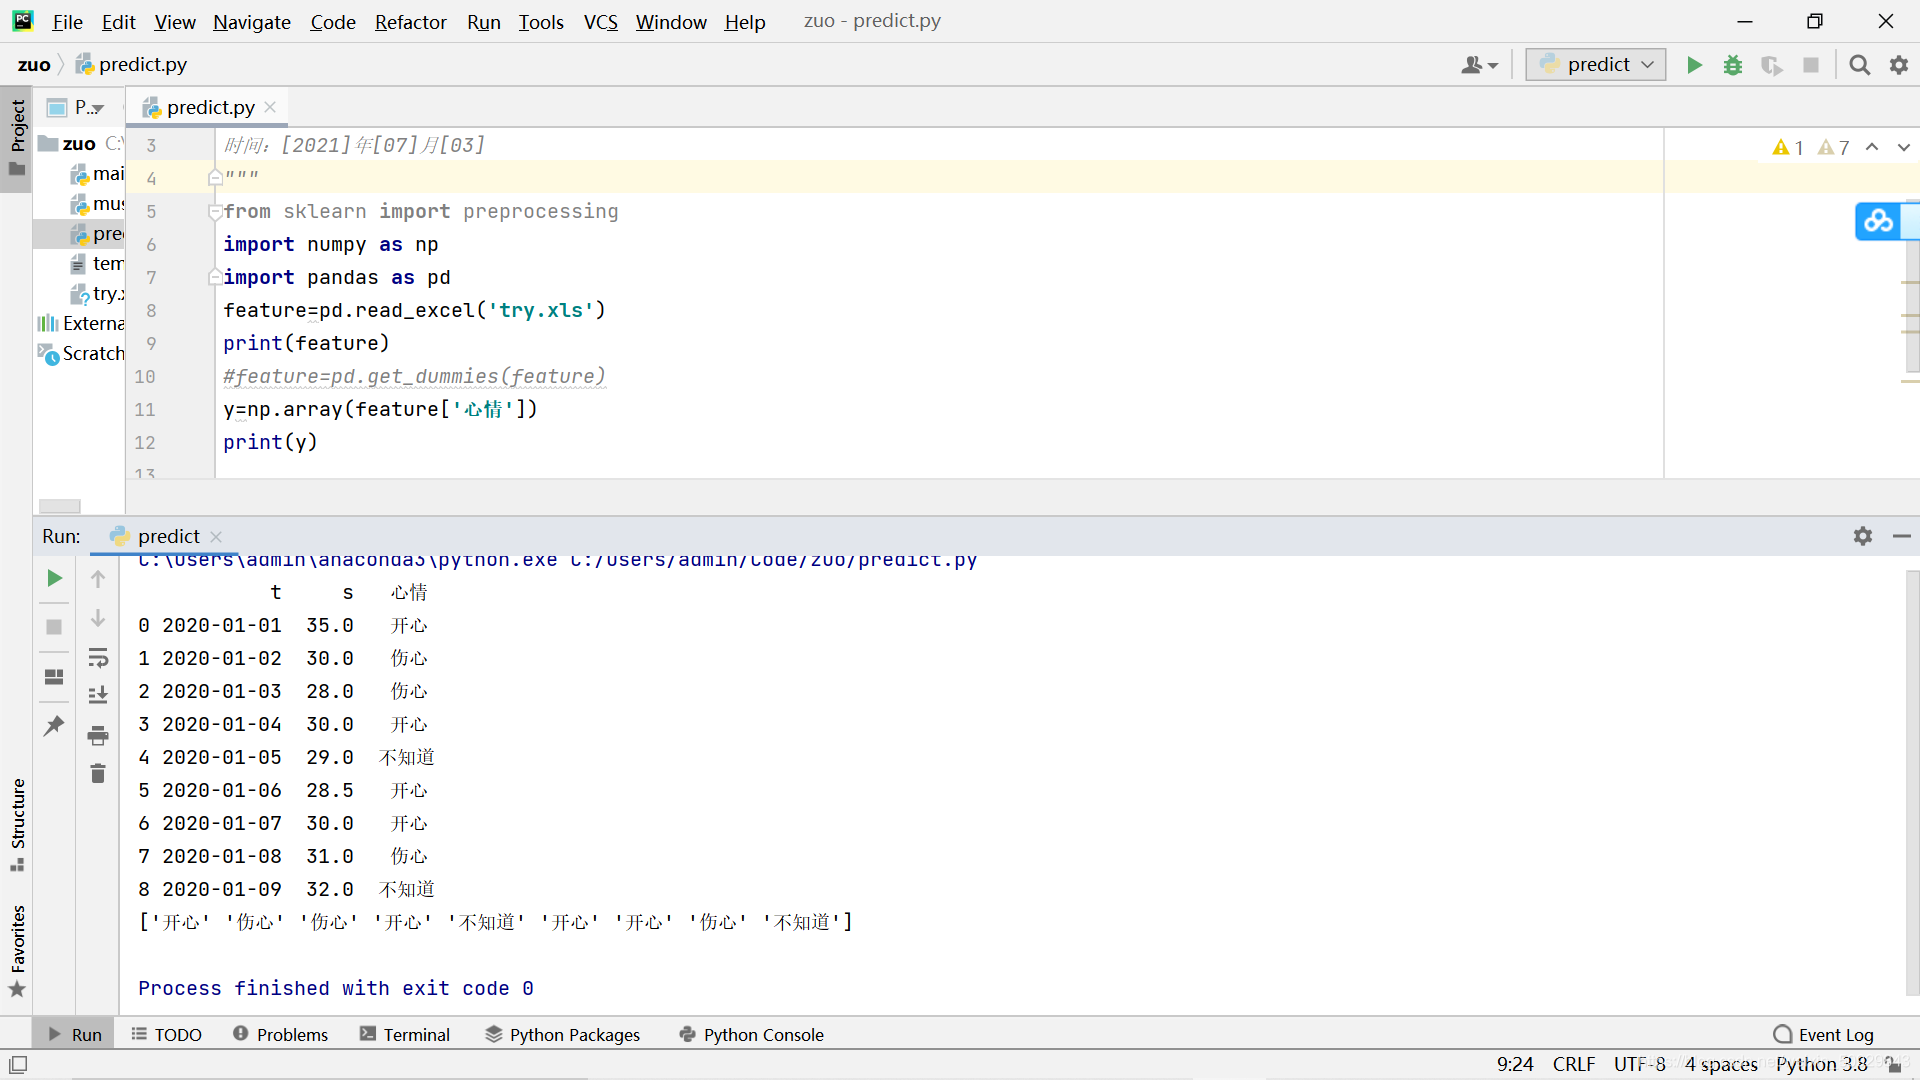
Task: Run the predict configuration from the toolbar
Action: pos(1694,65)
